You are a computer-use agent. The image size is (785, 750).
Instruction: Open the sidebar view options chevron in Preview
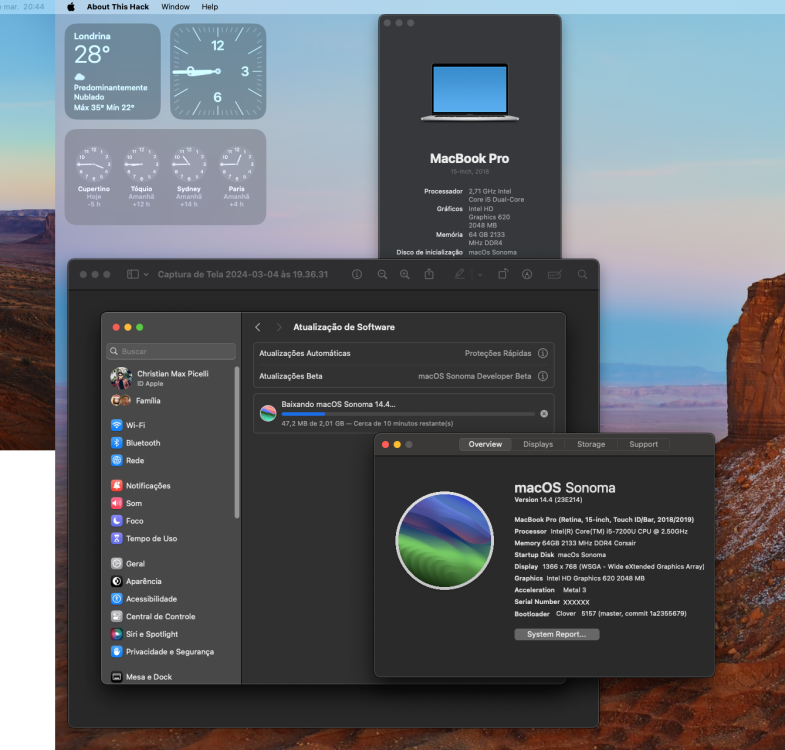tap(146, 274)
